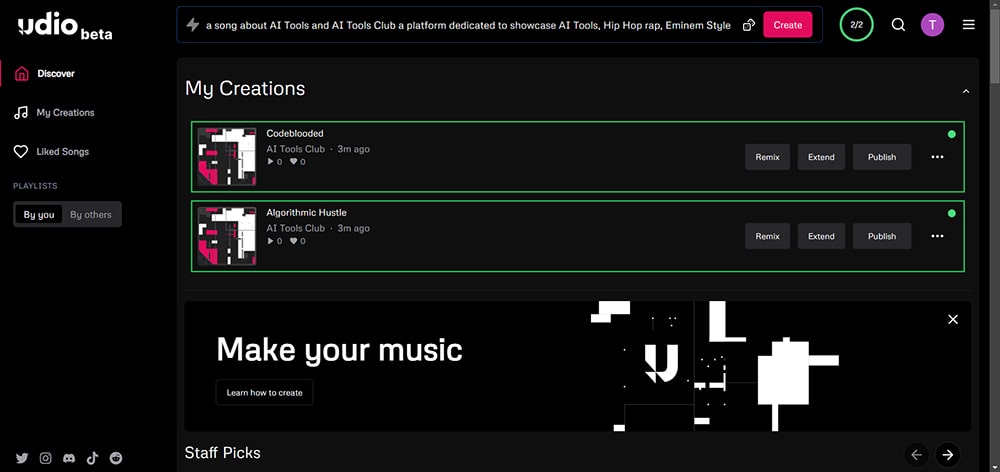Click Learn how to create button
The height and width of the screenshot is (472, 1000).
tap(264, 392)
